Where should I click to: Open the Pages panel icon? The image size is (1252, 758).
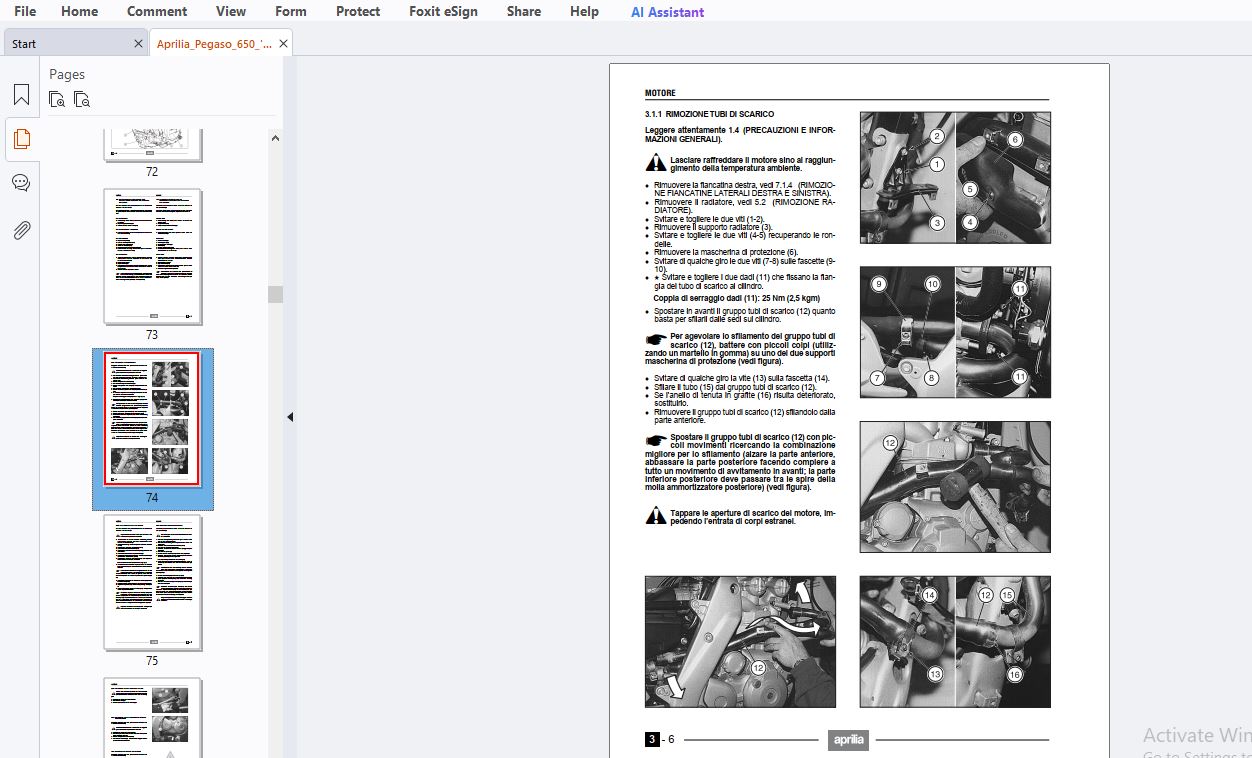[21, 139]
